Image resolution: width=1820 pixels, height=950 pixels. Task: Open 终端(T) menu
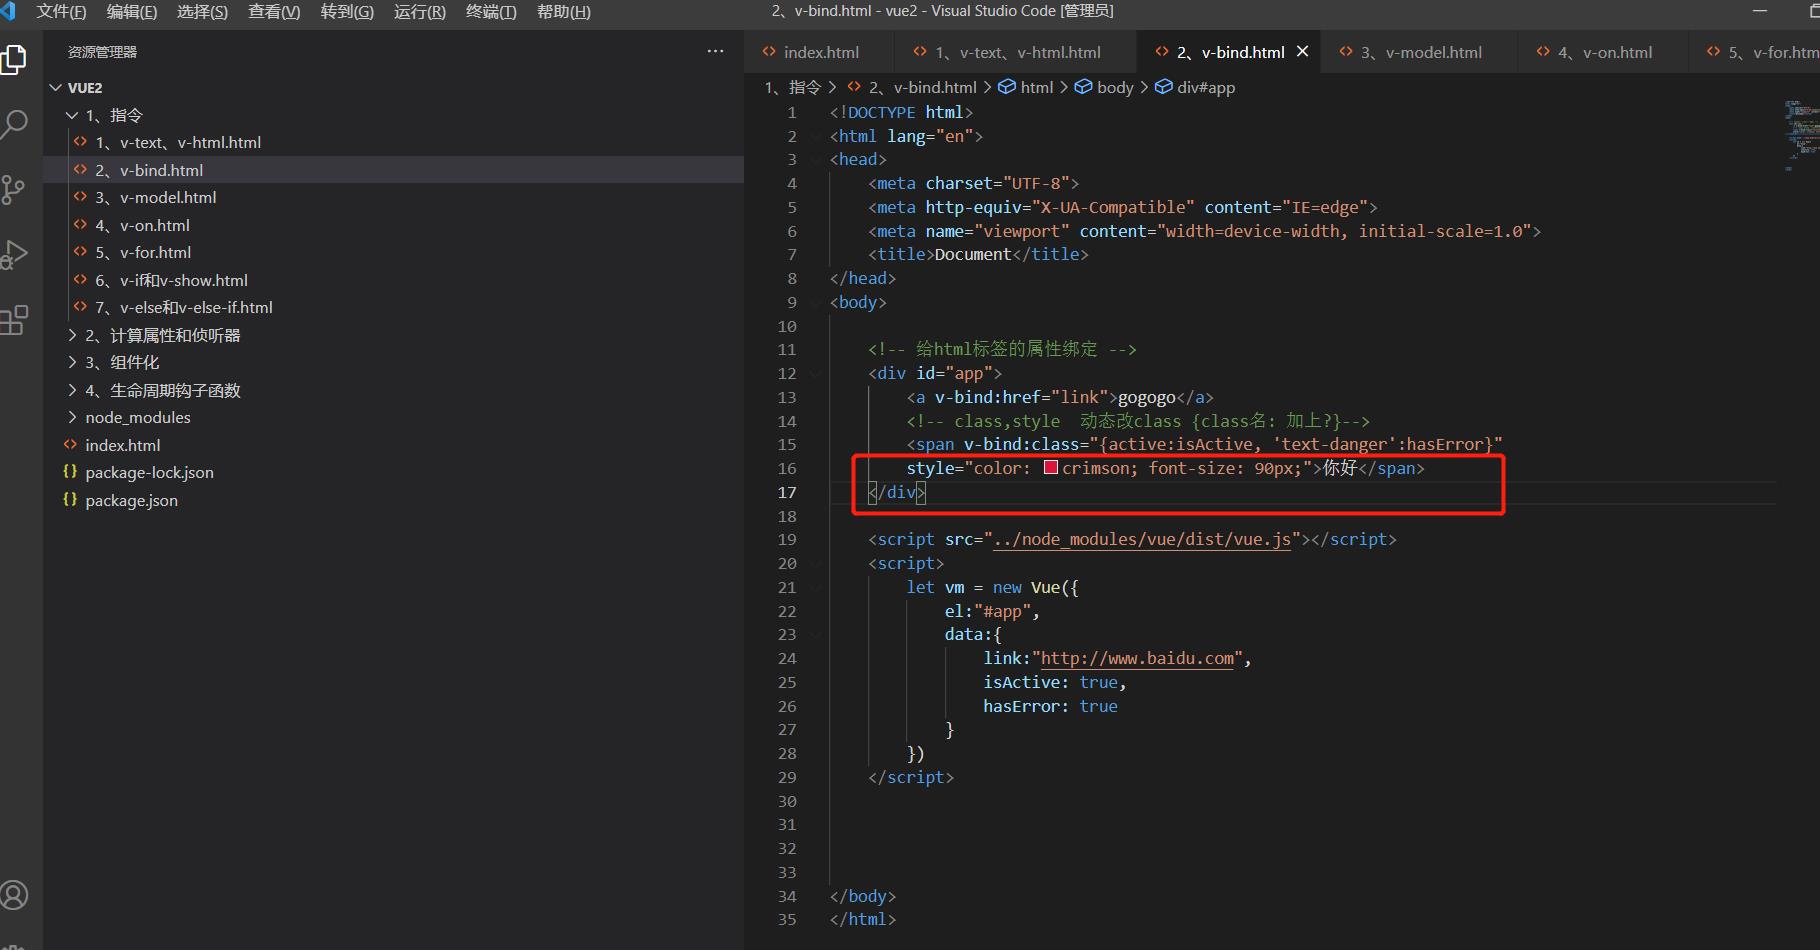click(491, 12)
